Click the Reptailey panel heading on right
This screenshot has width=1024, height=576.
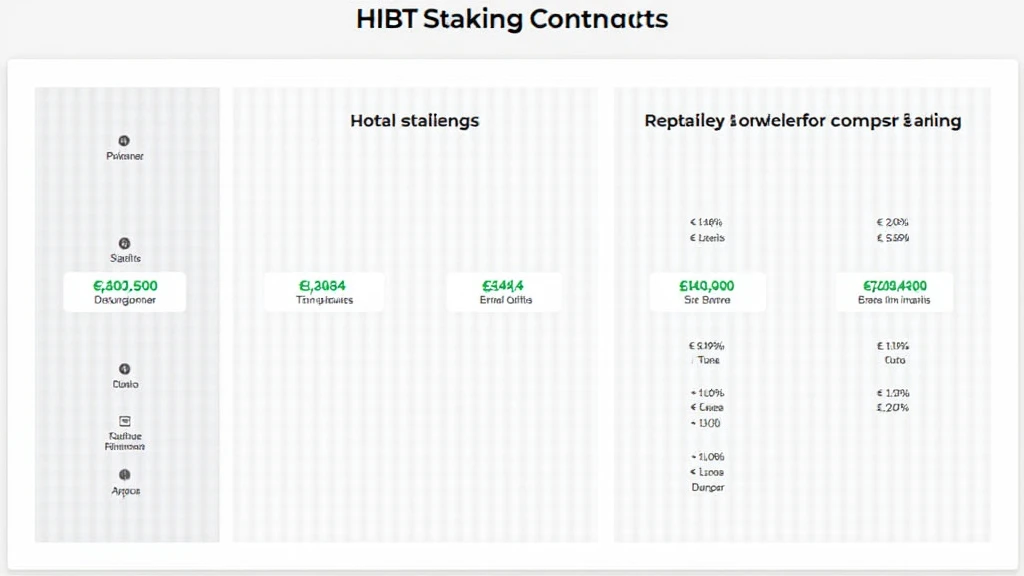click(x=803, y=121)
